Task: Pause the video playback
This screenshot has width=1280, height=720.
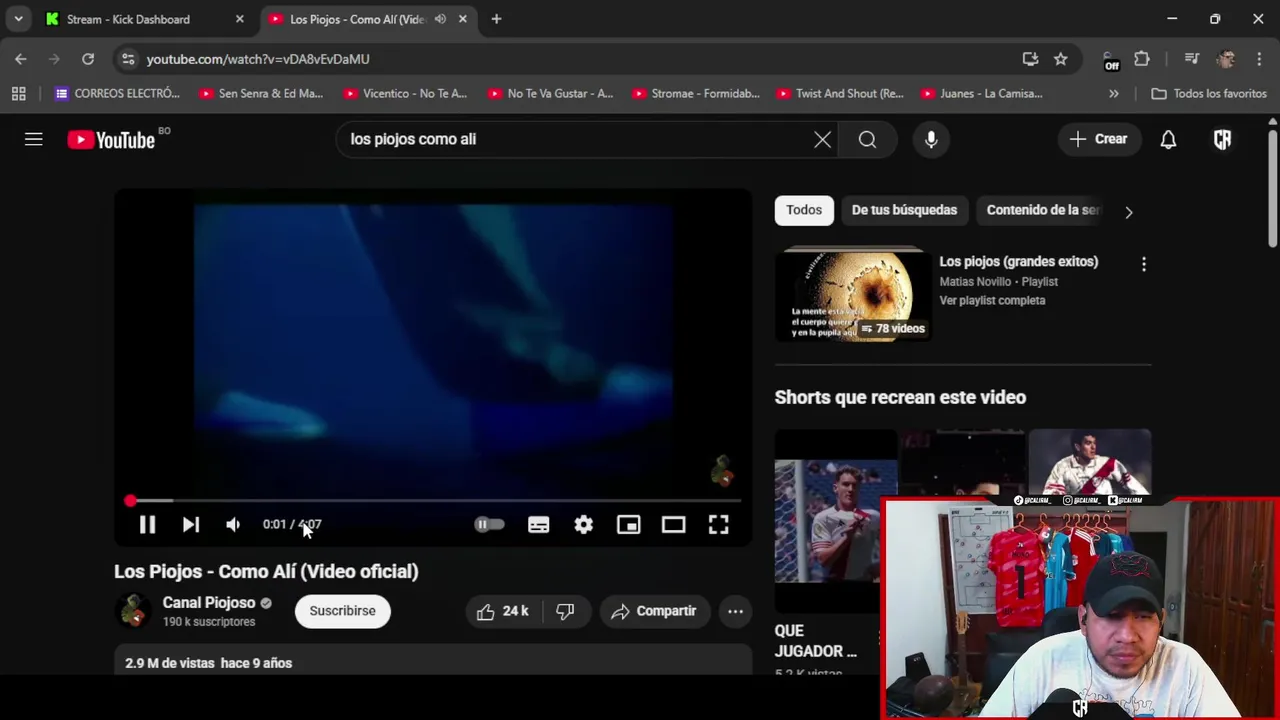Action: (146, 524)
